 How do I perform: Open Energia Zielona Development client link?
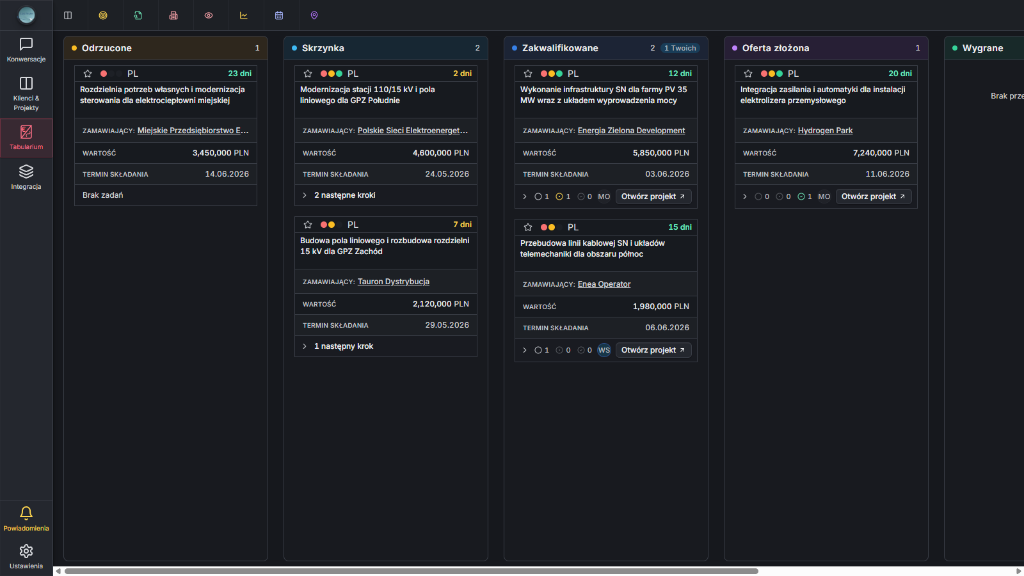(631, 131)
